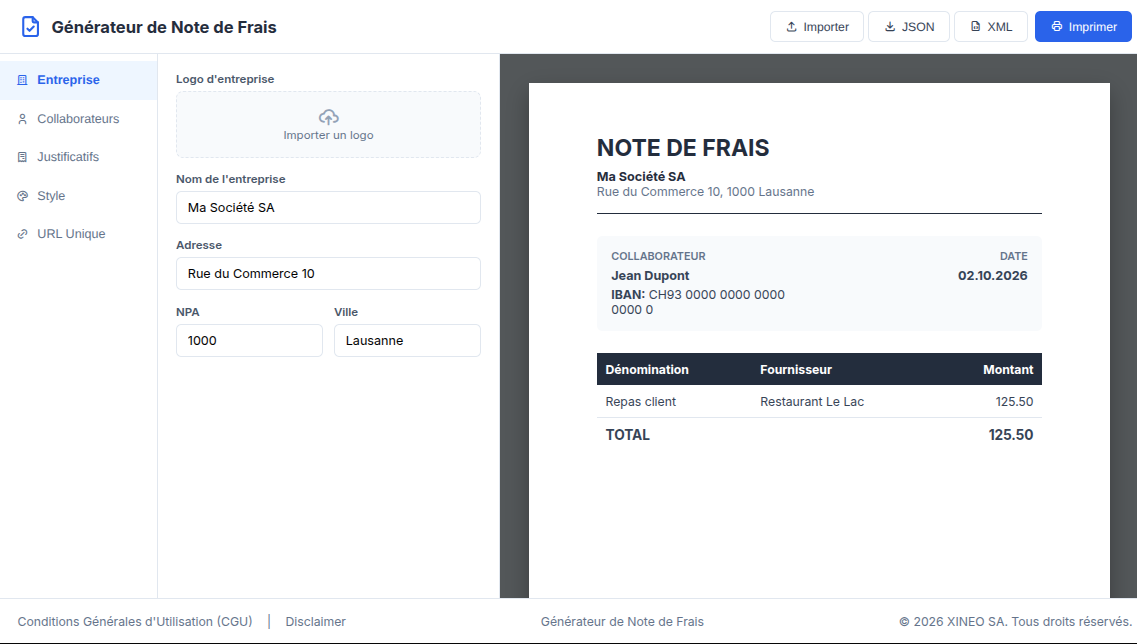This screenshot has width=1137, height=644.
Task: Click the file icon in XML button
Action: (975, 27)
